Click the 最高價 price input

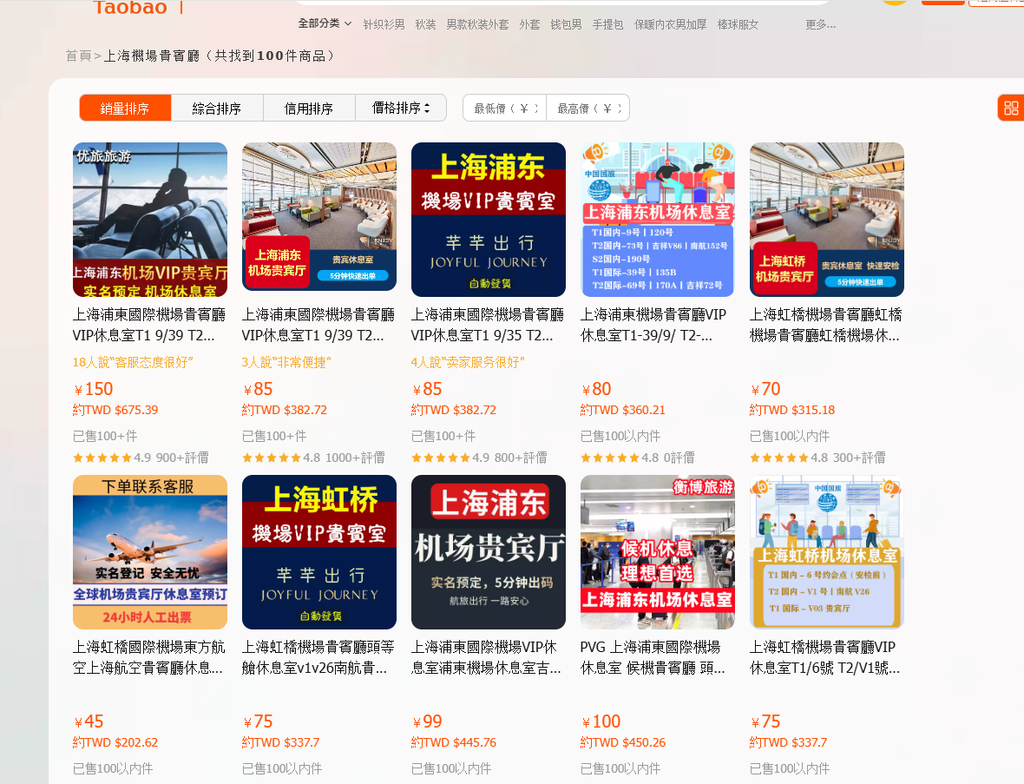[588, 108]
